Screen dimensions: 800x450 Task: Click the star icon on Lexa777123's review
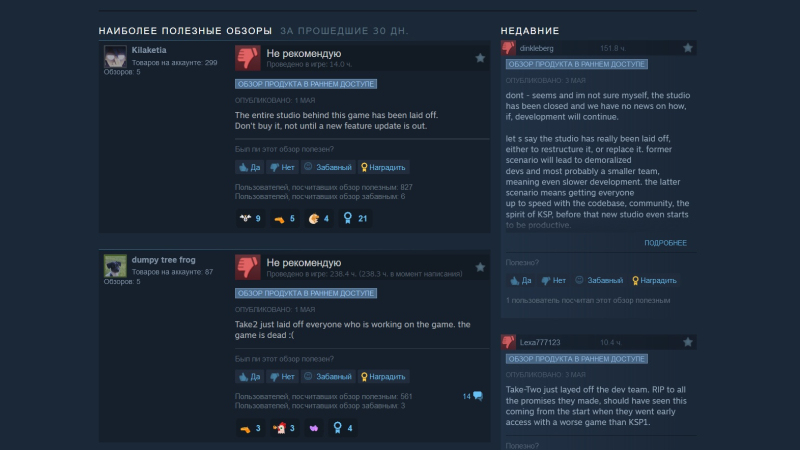[x=688, y=342]
